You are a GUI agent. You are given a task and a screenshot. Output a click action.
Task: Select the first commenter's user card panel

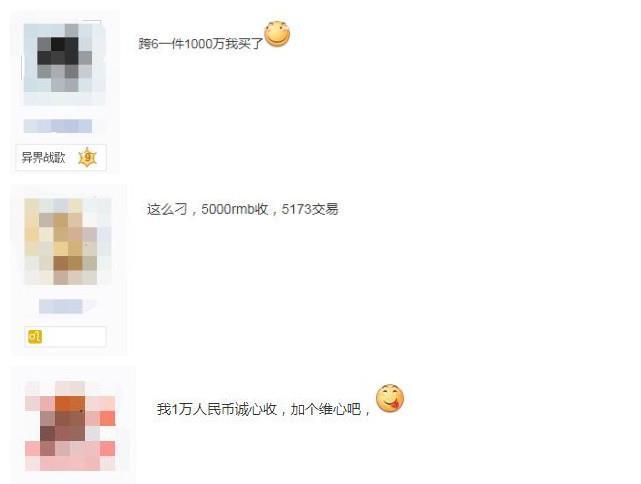pyautogui.click(x=65, y=92)
